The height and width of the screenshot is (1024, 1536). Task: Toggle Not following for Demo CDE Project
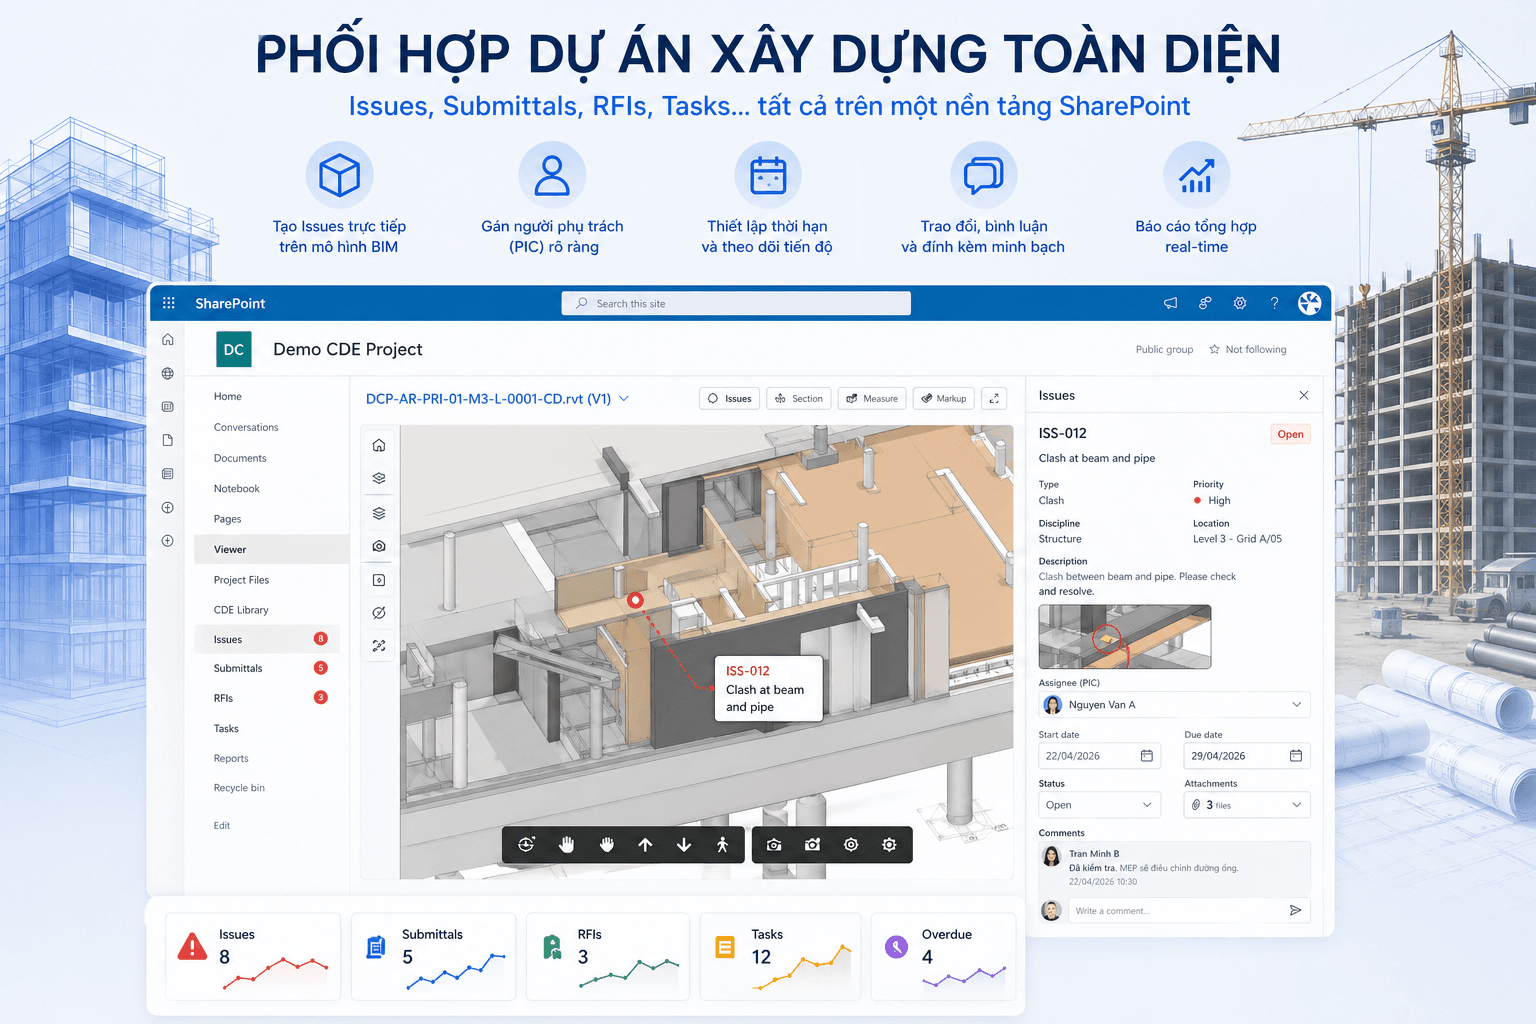tap(1248, 349)
